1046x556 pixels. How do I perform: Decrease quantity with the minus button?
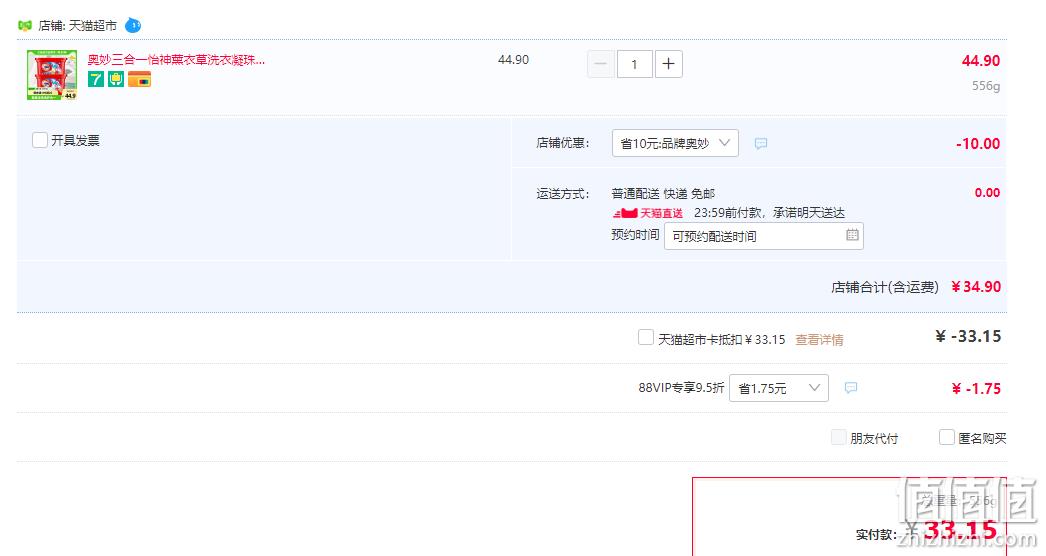click(600, 64)
